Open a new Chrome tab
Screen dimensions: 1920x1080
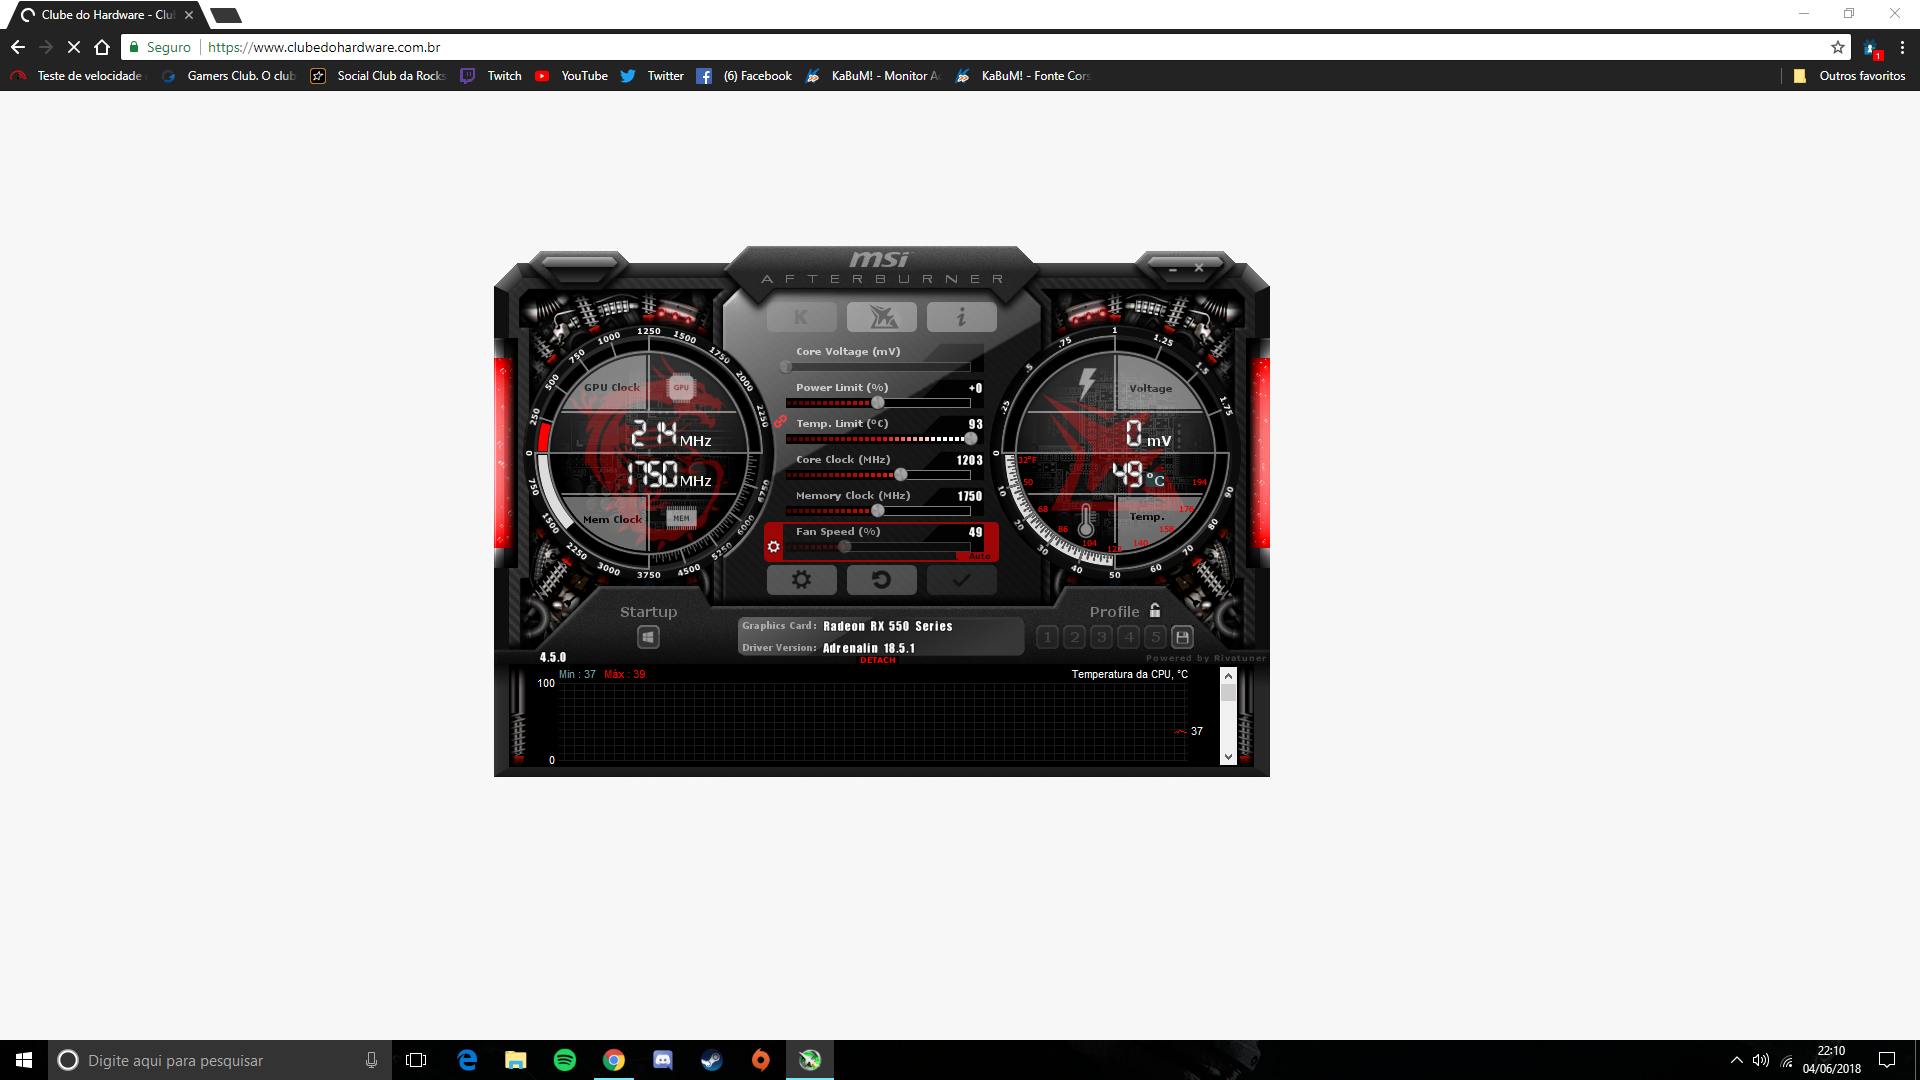(226, 15)
